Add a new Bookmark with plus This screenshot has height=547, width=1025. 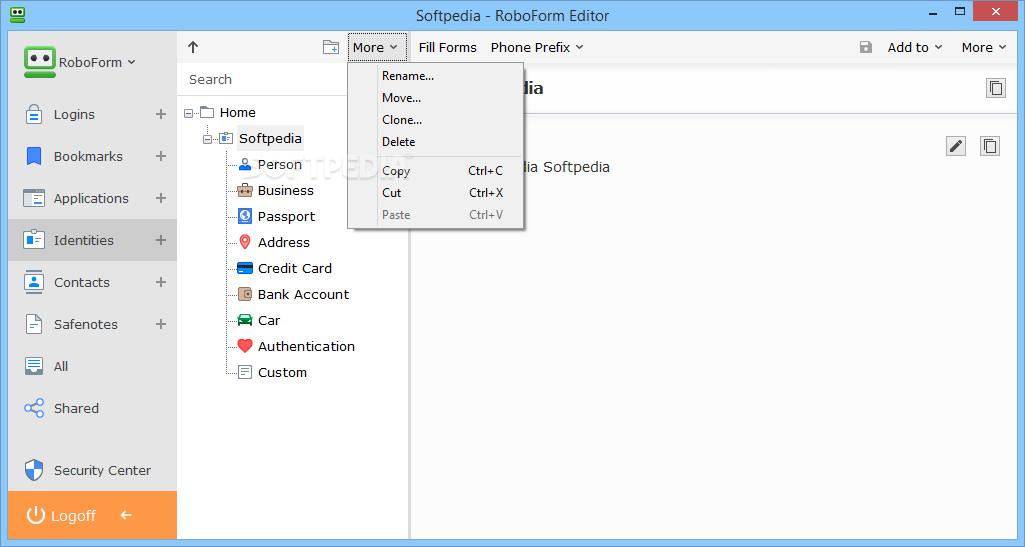(x=161, y=156)
